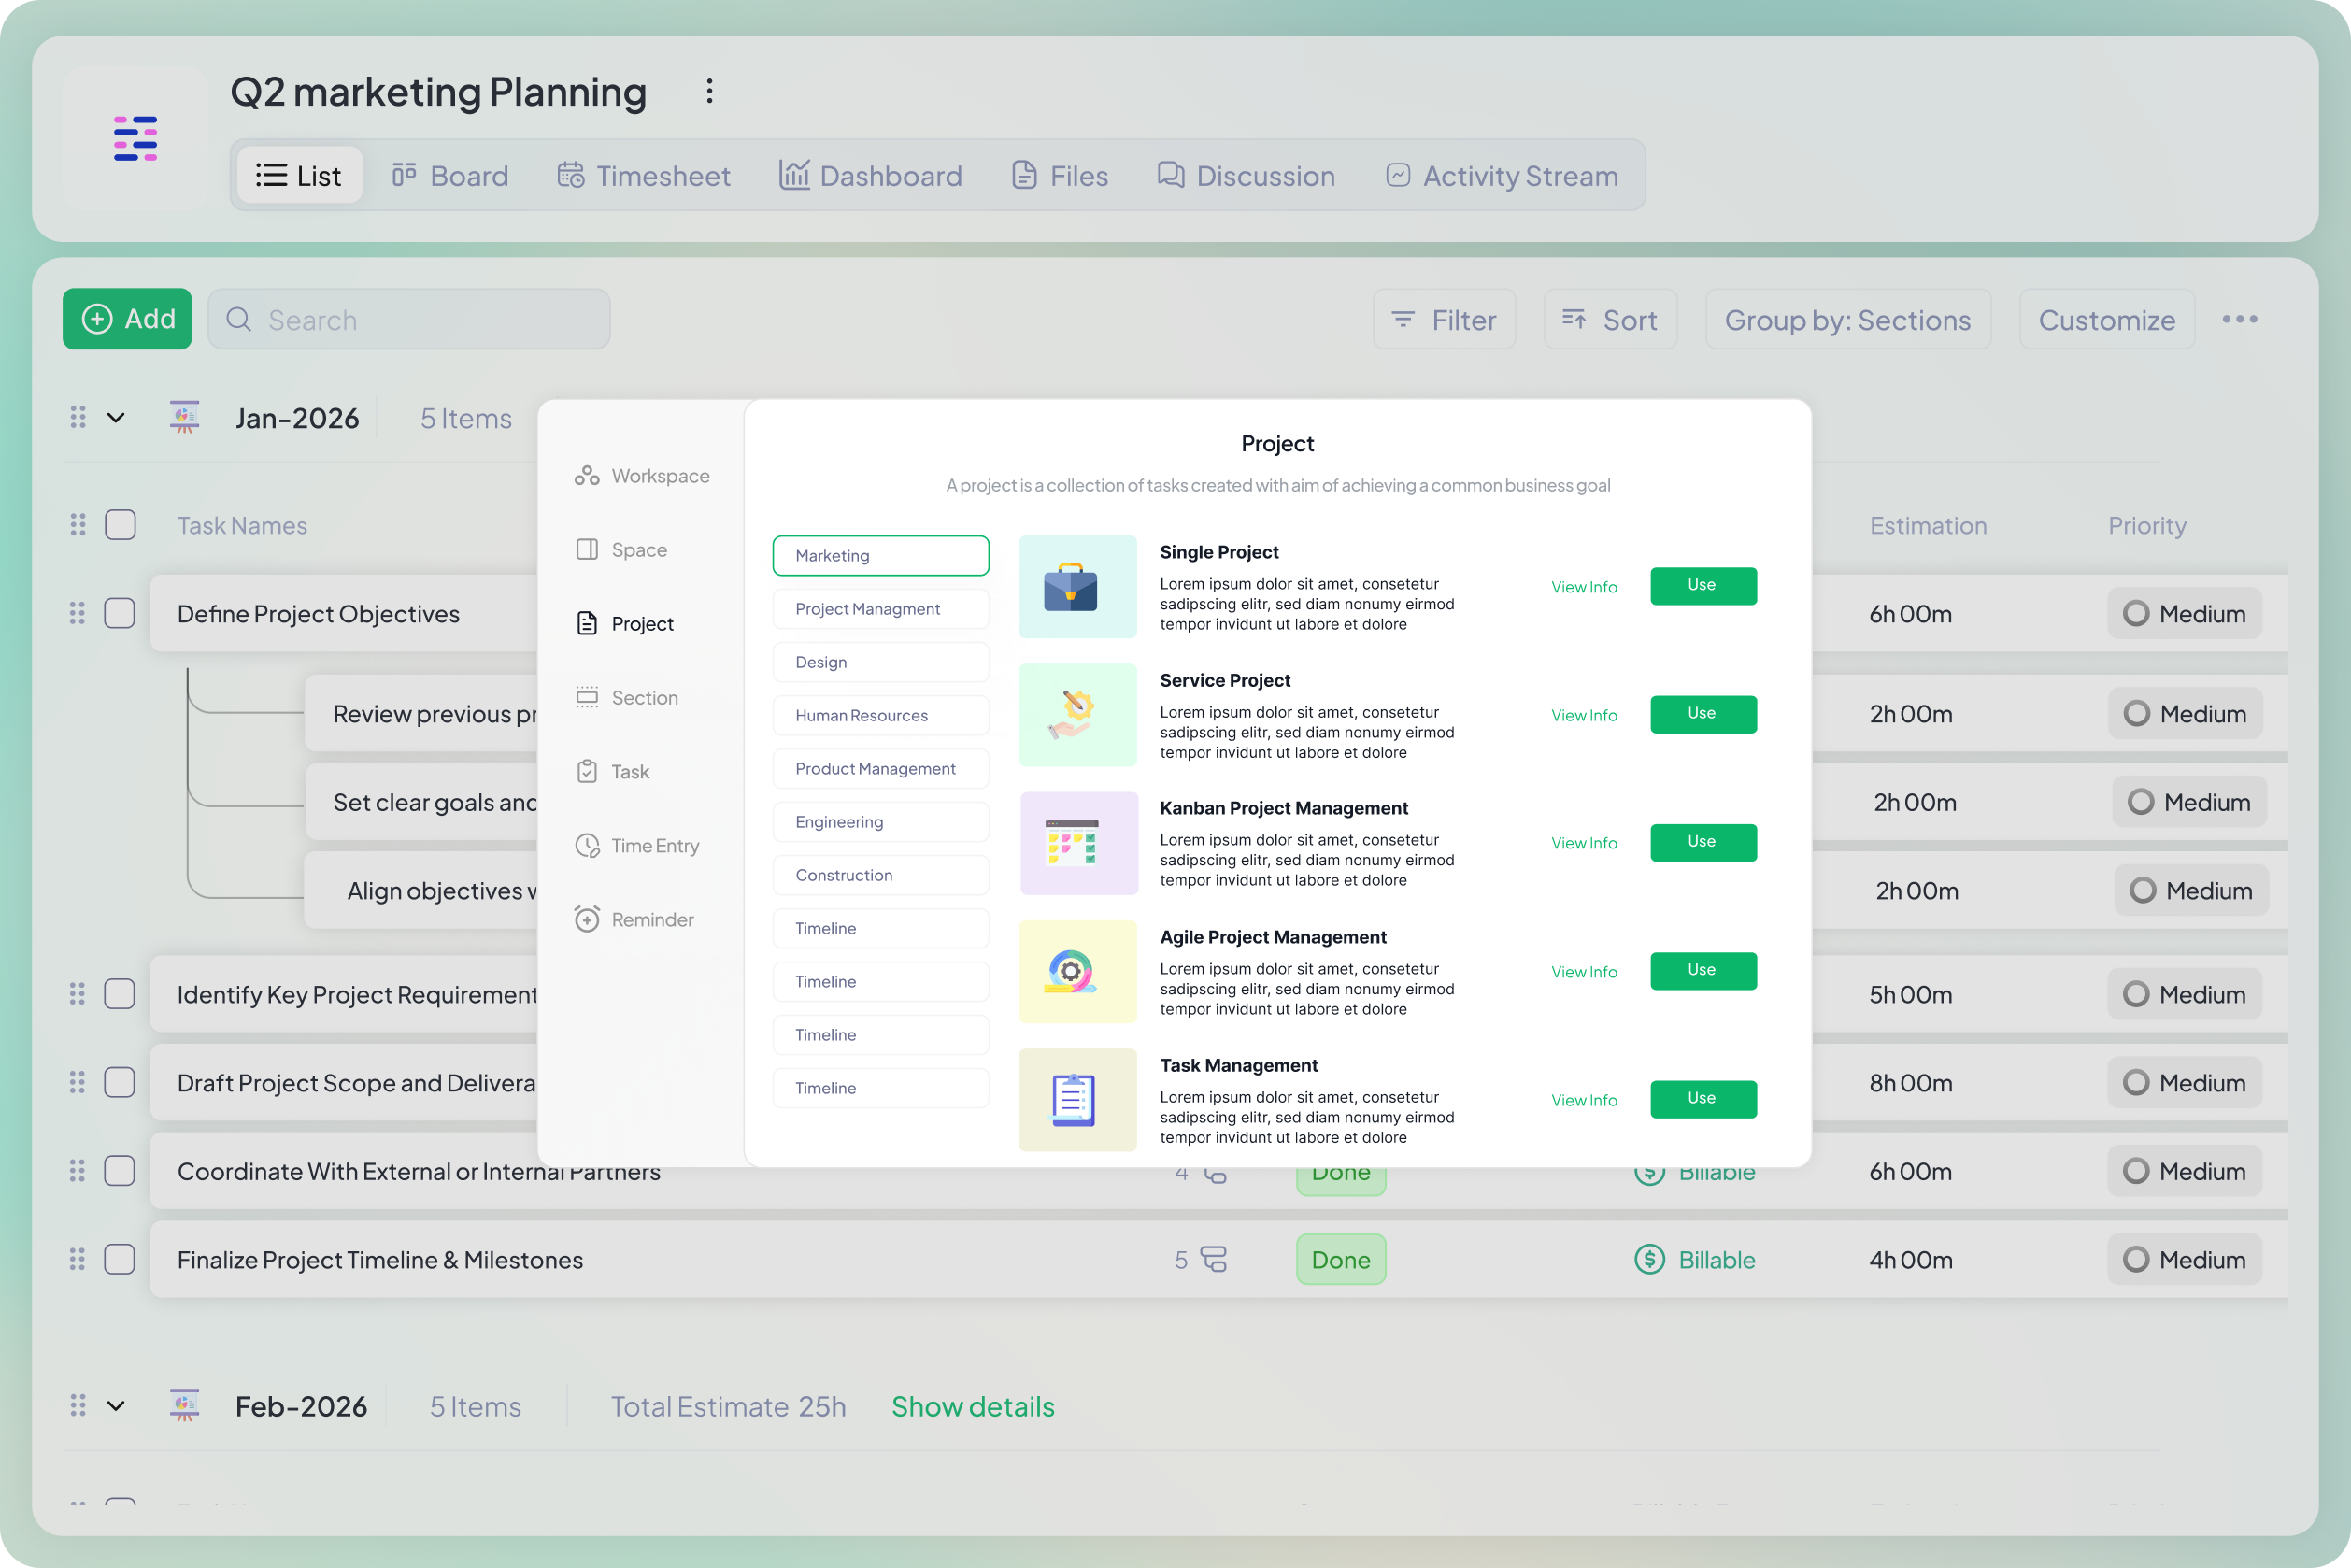Image resolution: width=2351 pixels, height=1568 pixels.
Task: Check the Draft Project Scope checkbox
Action: tap(119, 1082)
